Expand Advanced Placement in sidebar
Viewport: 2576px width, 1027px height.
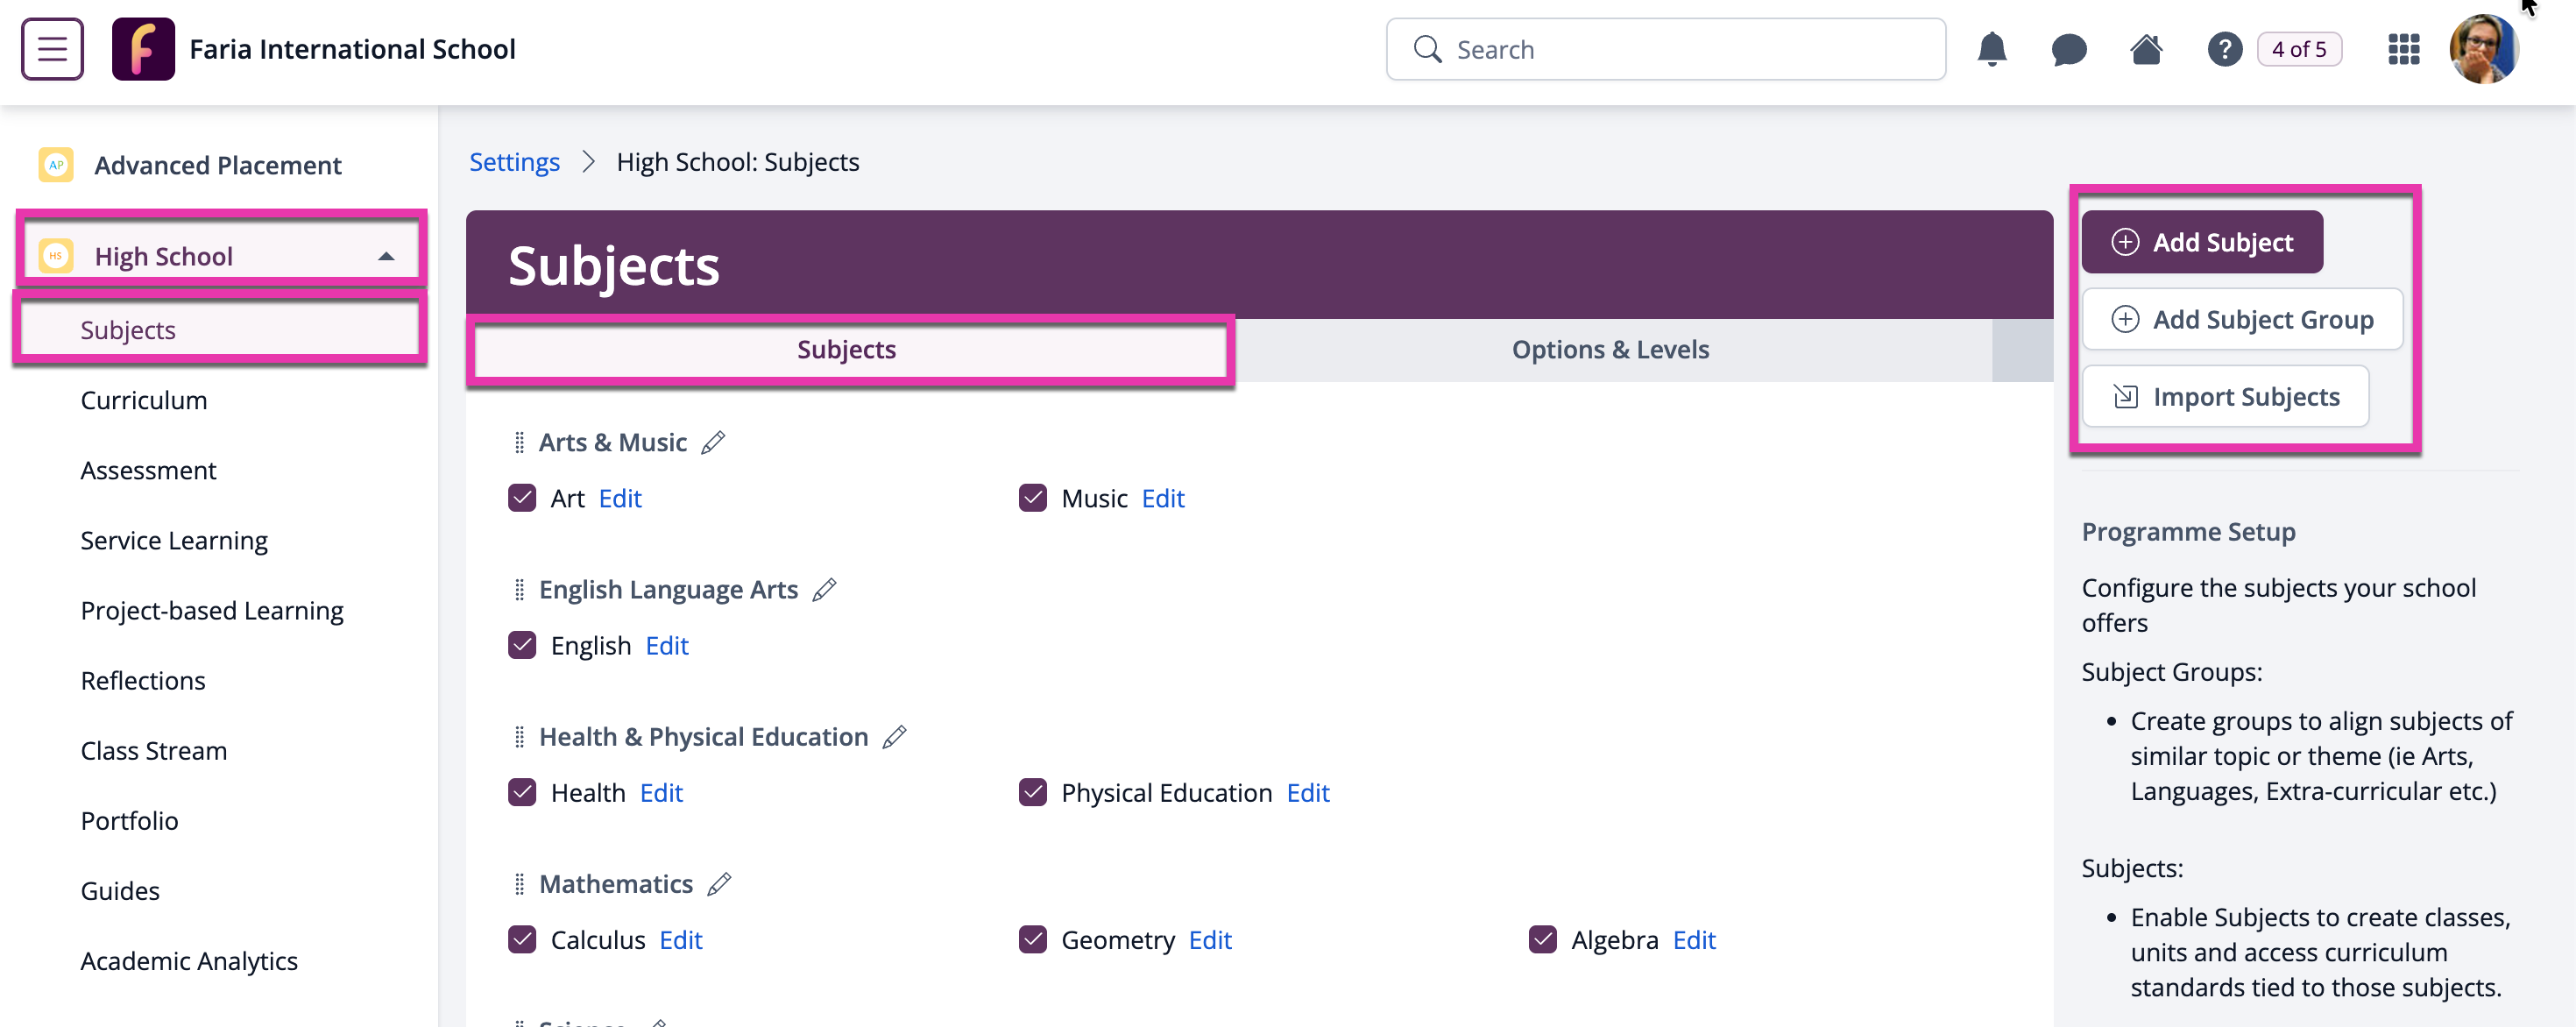click(x=217, y=165)
